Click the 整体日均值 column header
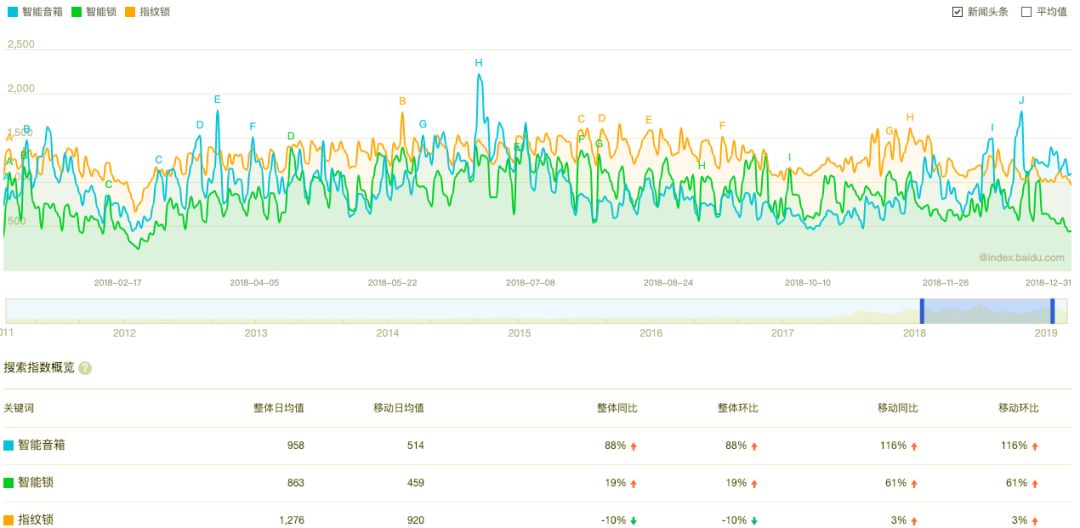 (278, 408)
